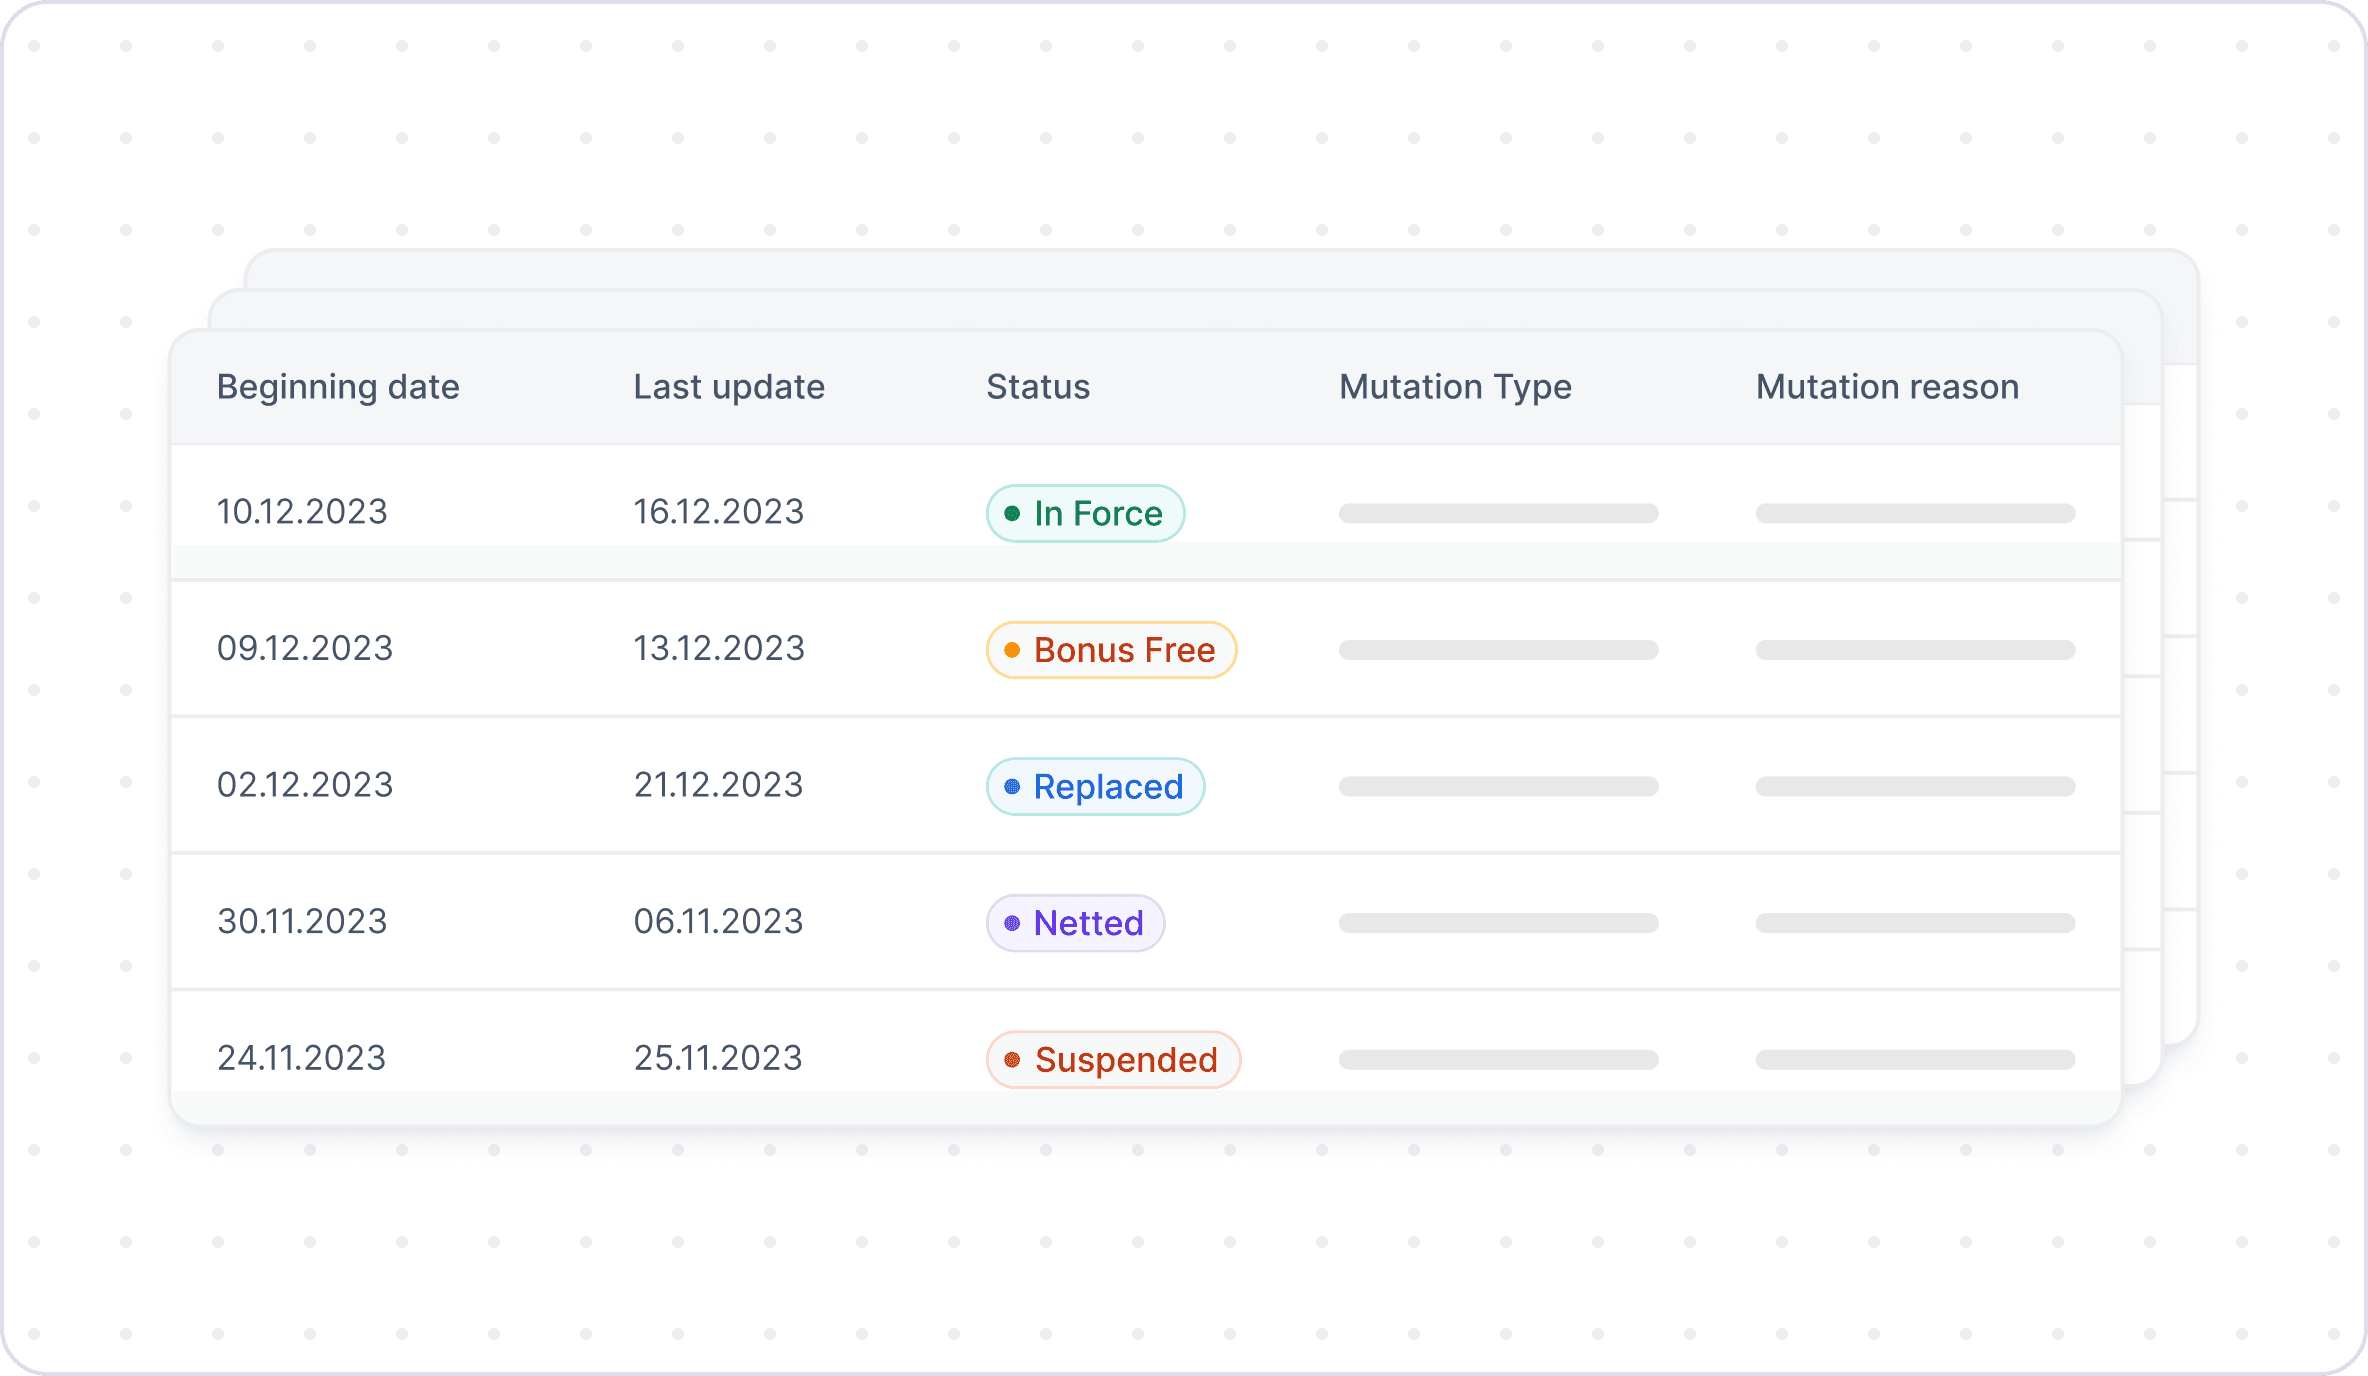Click the Mutation reason column header
Screen dimensions: 2368x1376
click(1887, 387)
